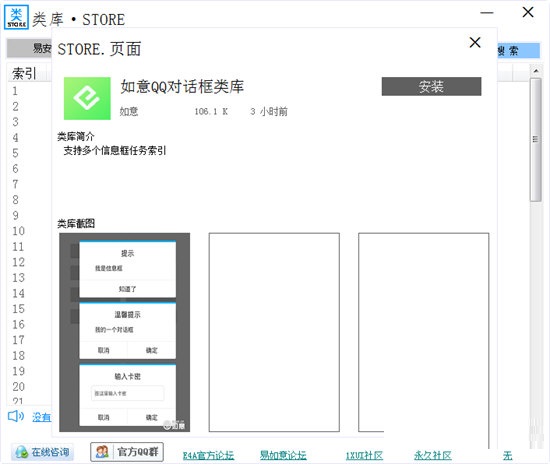Click the 如意QQ对话框类库 title text
550x464 pixels.
182,86
